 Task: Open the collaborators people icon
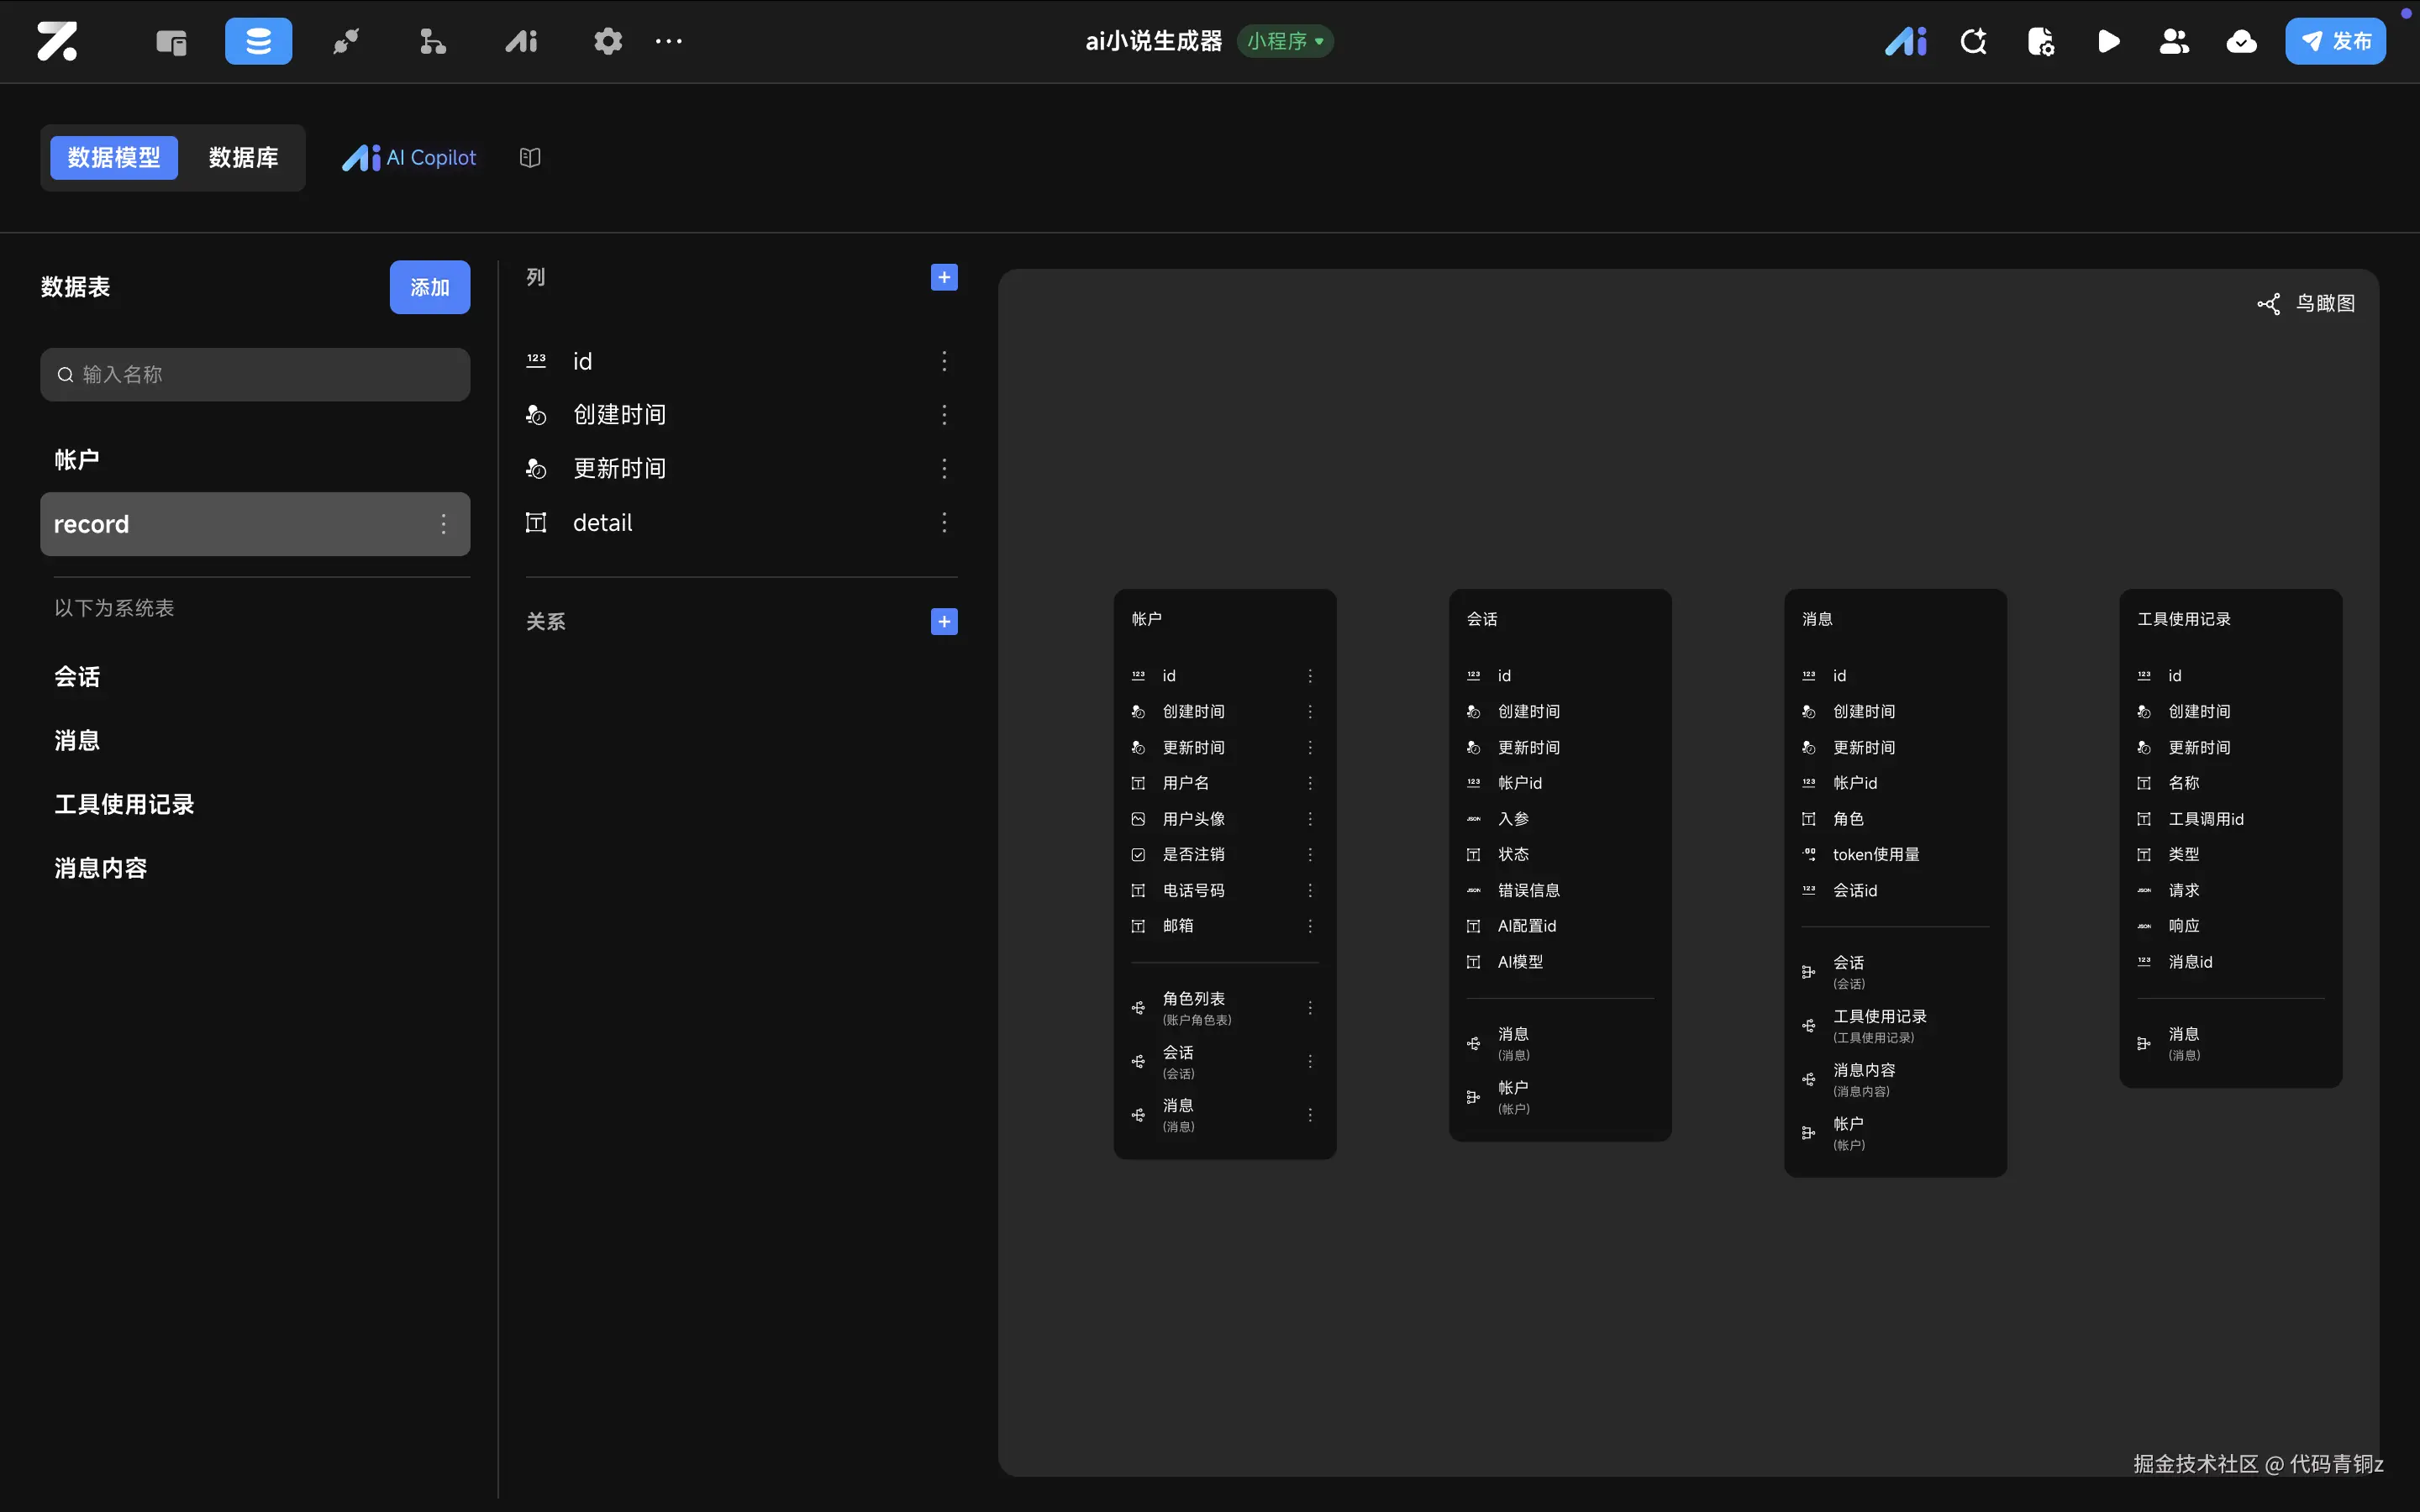(2174, 41)
